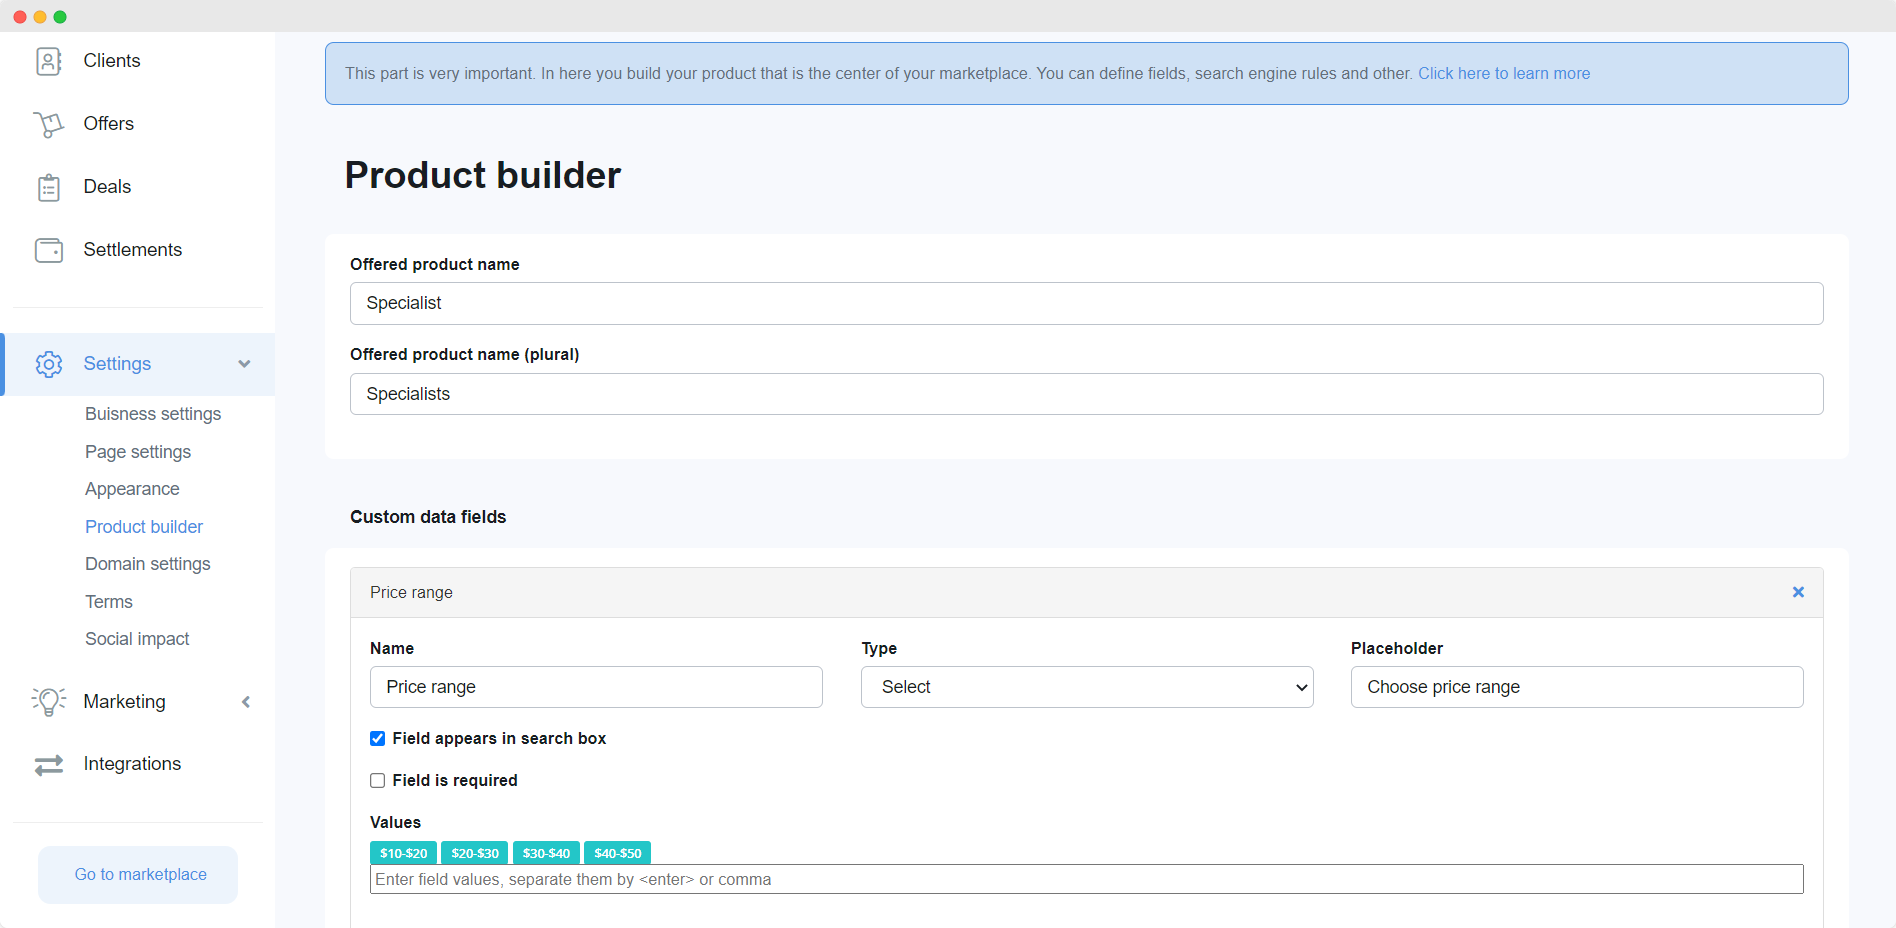
Task: Toggle Field appears in search box checkbox
Action: click(377, 739)
